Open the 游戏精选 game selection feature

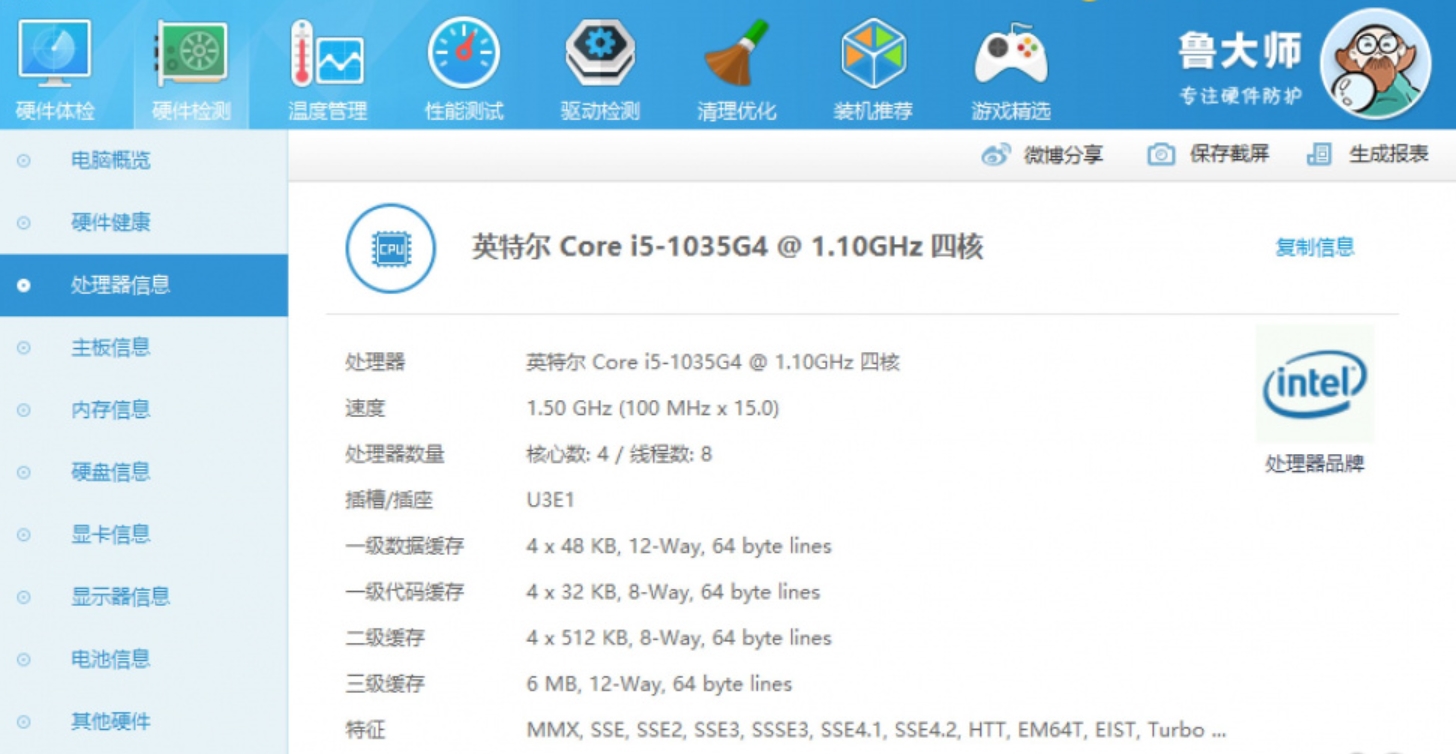point(1008,60)
